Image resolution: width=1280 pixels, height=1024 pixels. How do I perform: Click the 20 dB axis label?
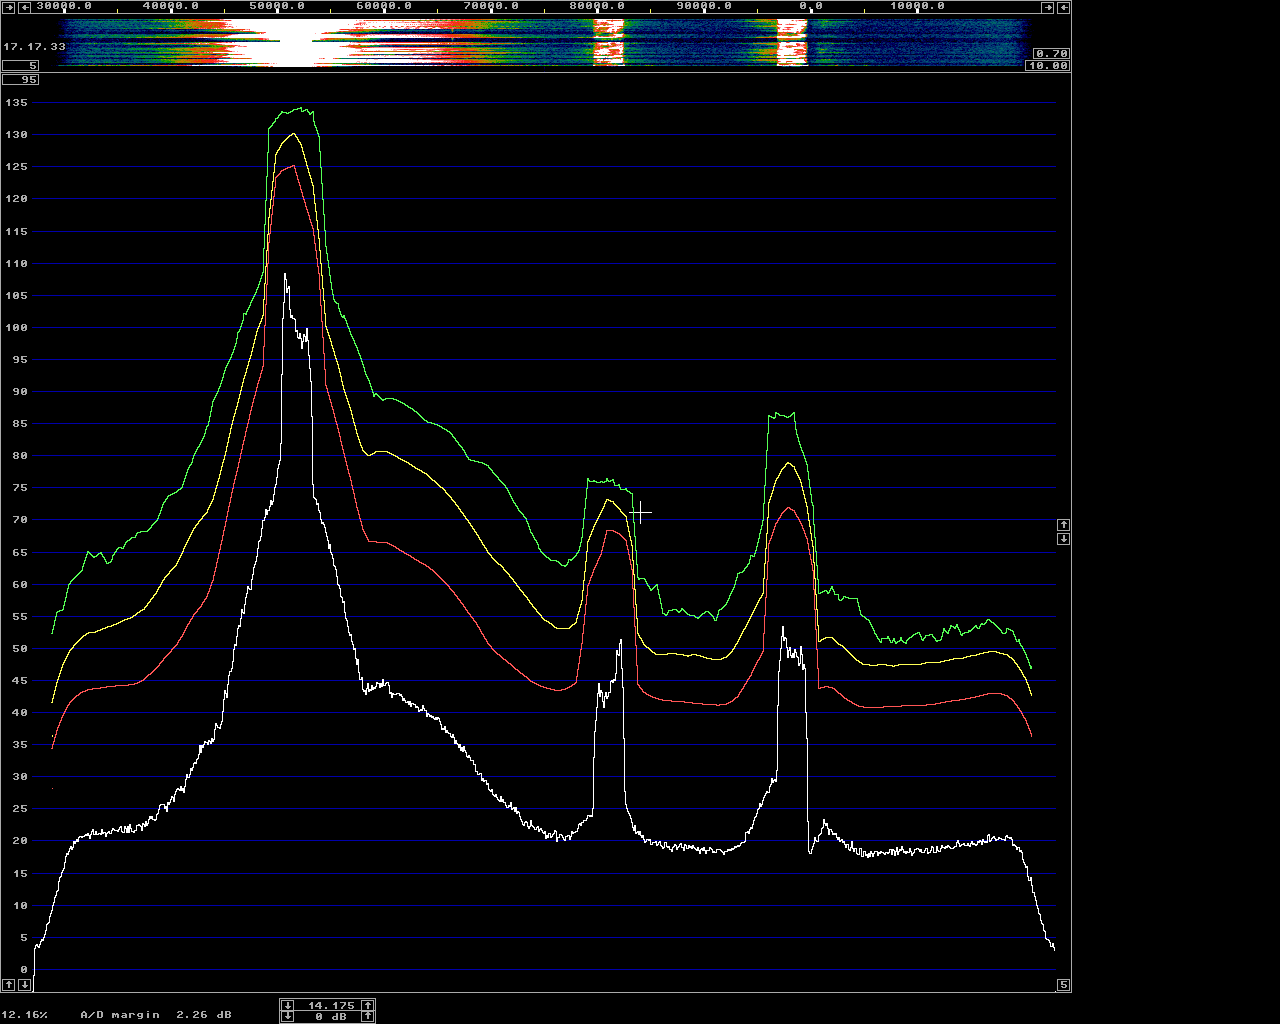click(20, 841)
